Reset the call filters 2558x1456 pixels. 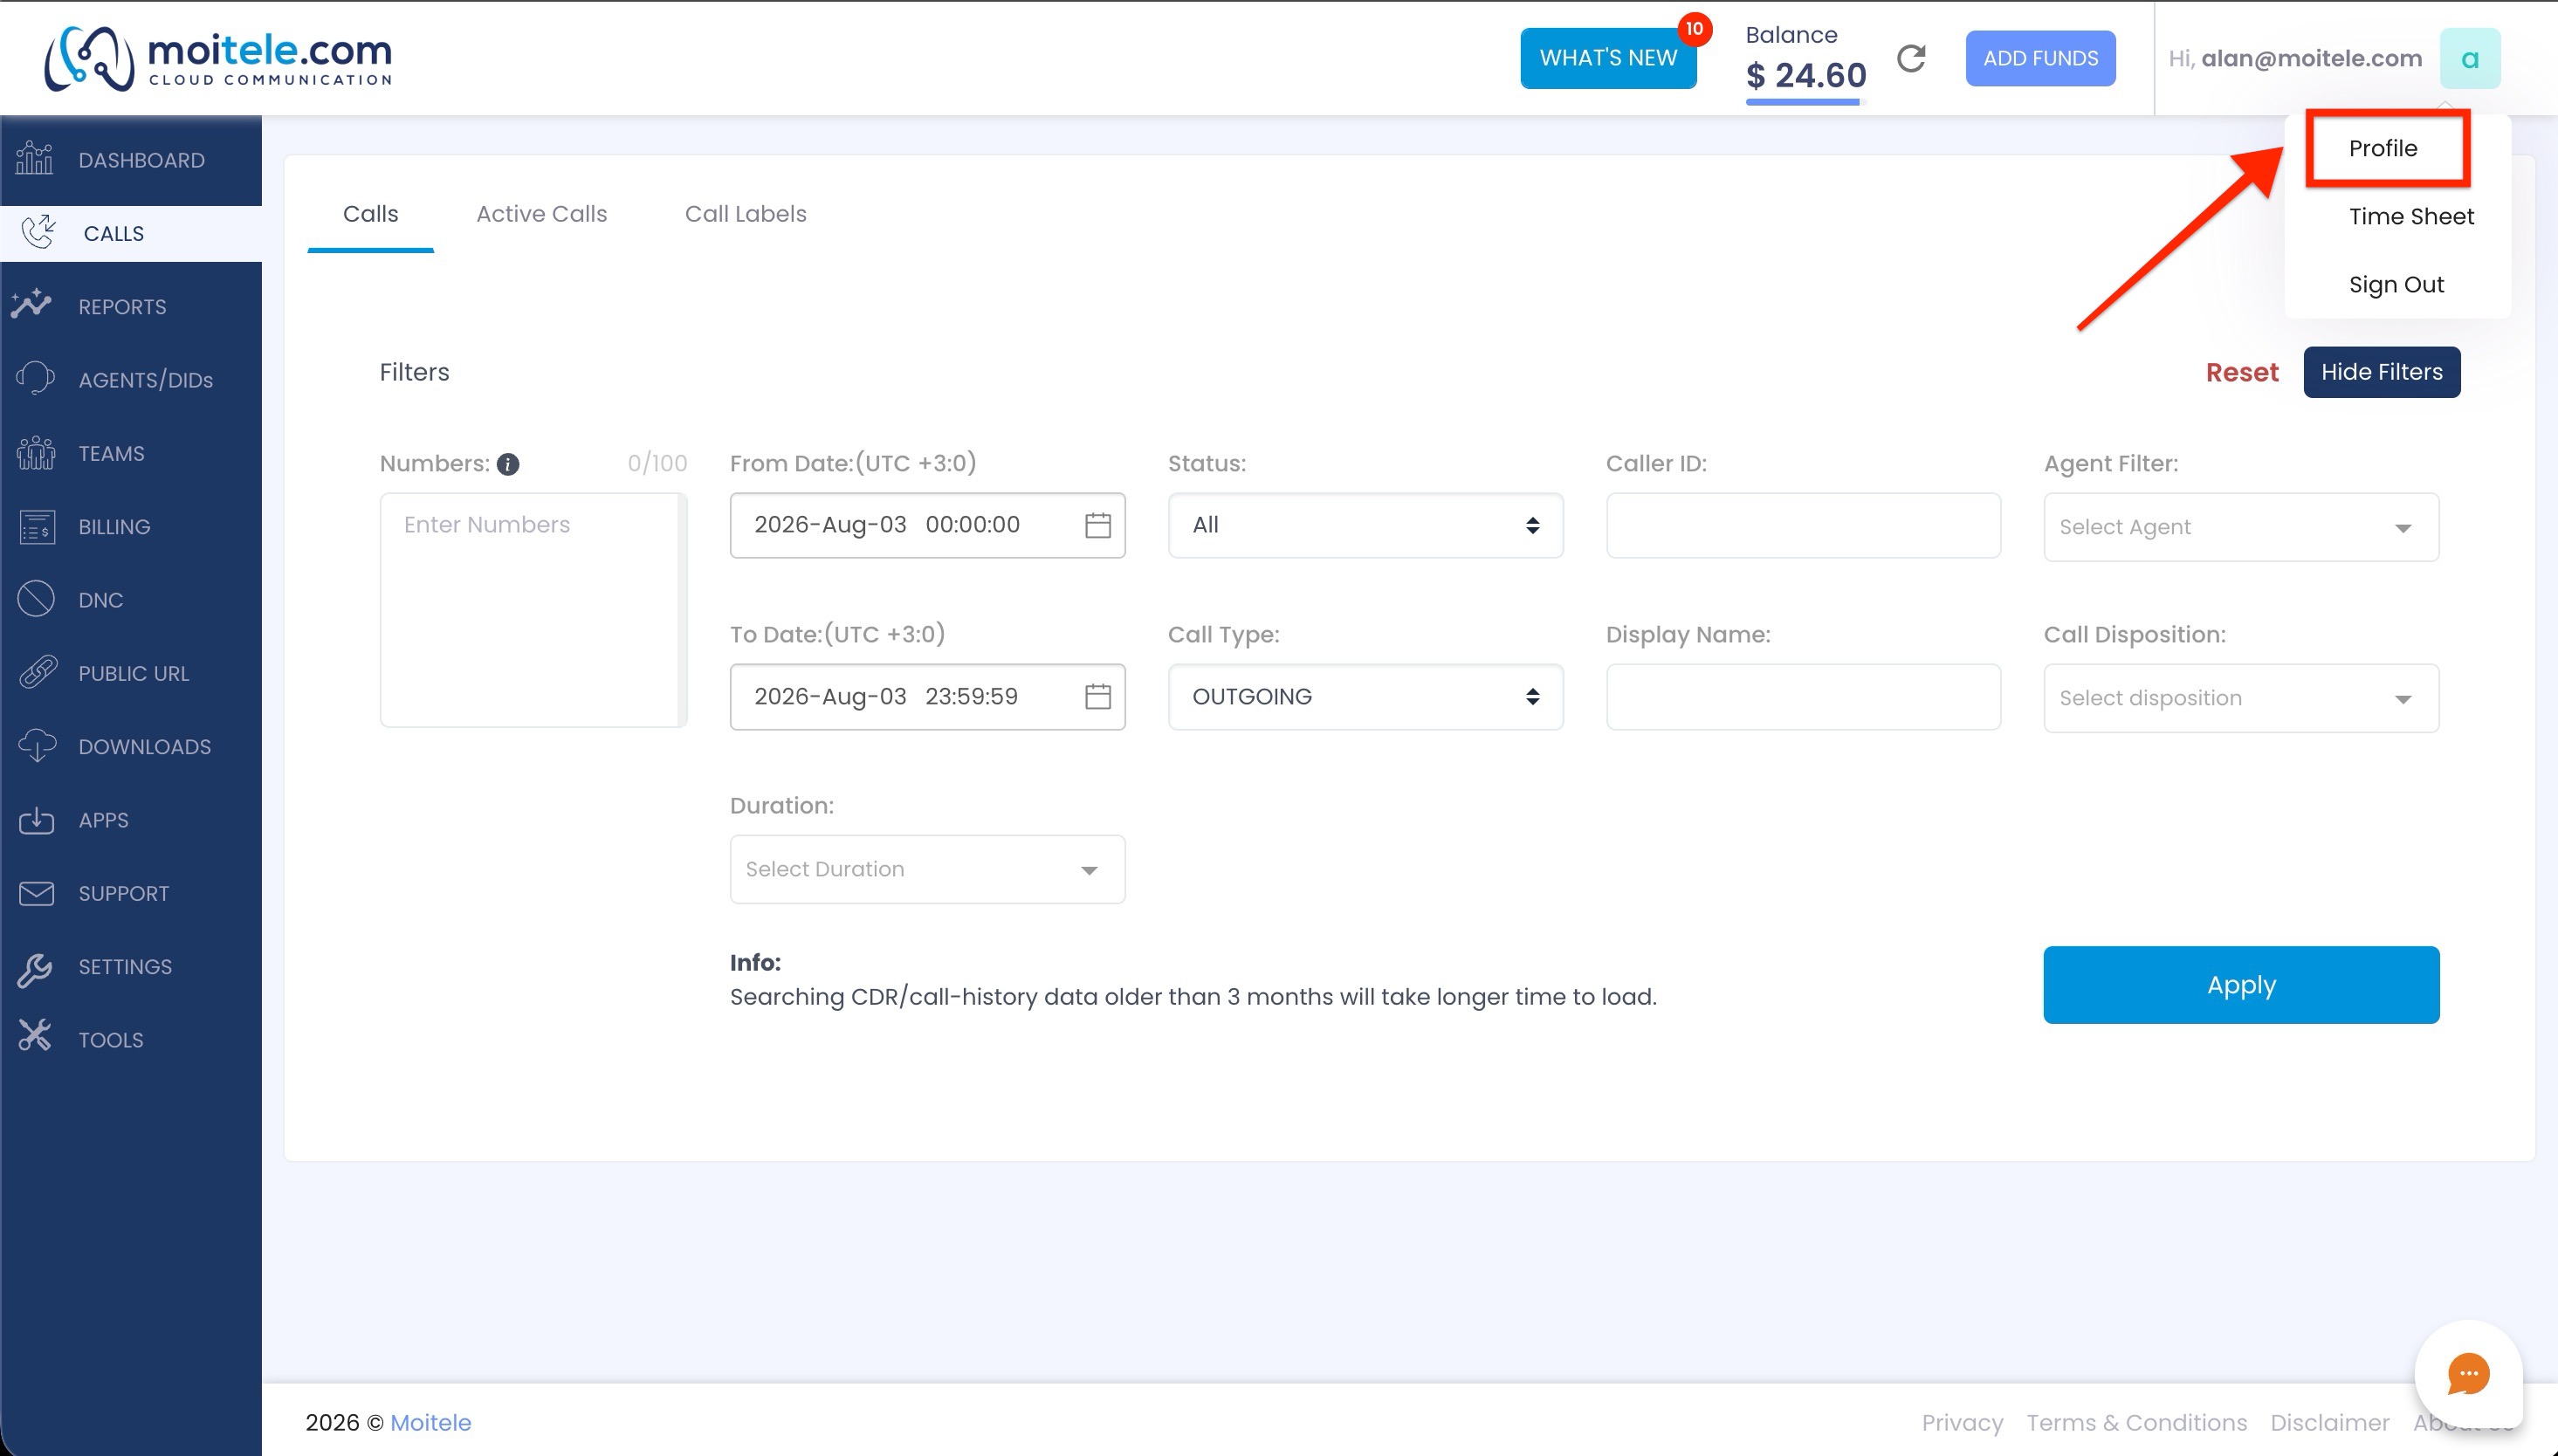tap(2241, 372)
